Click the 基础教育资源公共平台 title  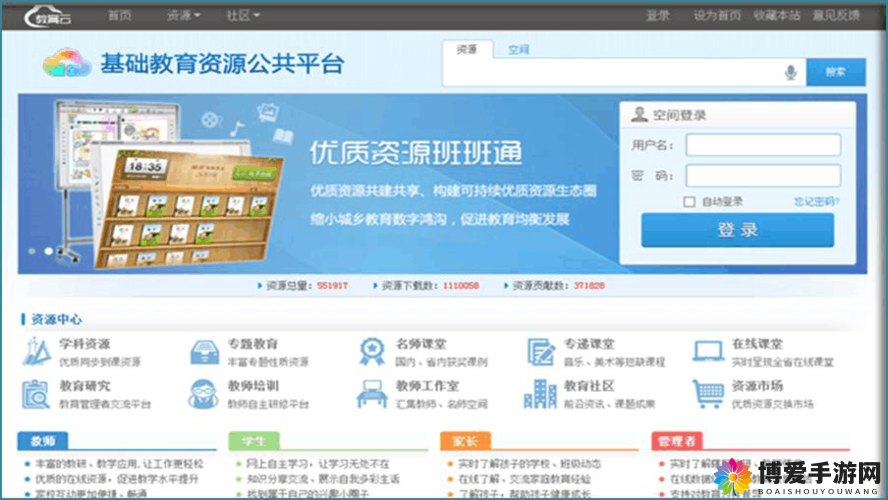point(222,63)
